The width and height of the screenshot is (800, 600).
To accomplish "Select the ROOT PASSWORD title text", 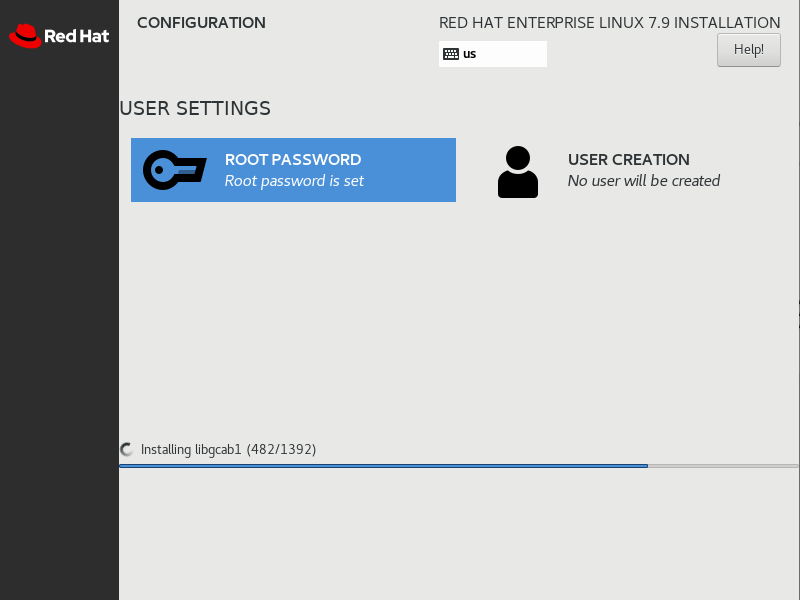I will [x=293, y=160].
